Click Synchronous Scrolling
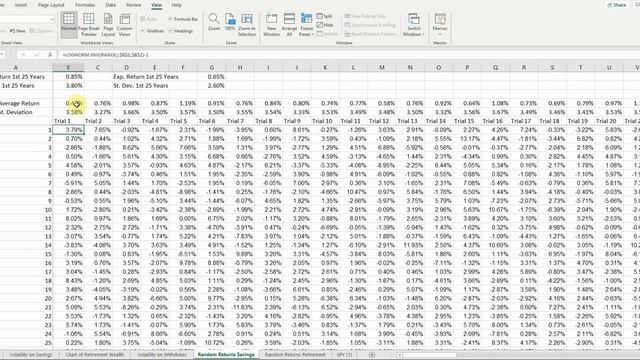Viewport: 640px width, 360px height. tap(370, 25)
